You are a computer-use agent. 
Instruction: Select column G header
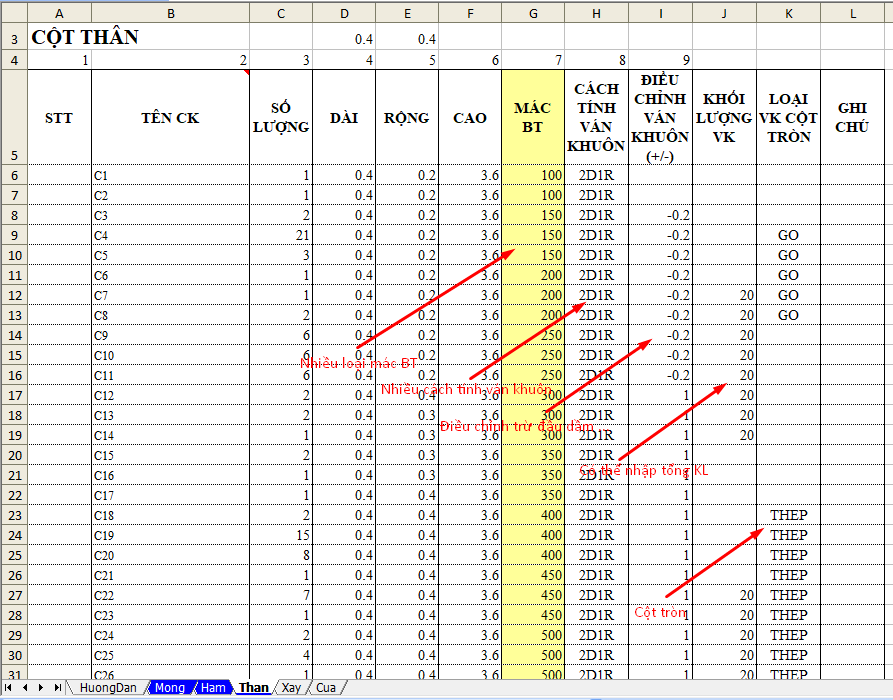(x=532, y=12)
